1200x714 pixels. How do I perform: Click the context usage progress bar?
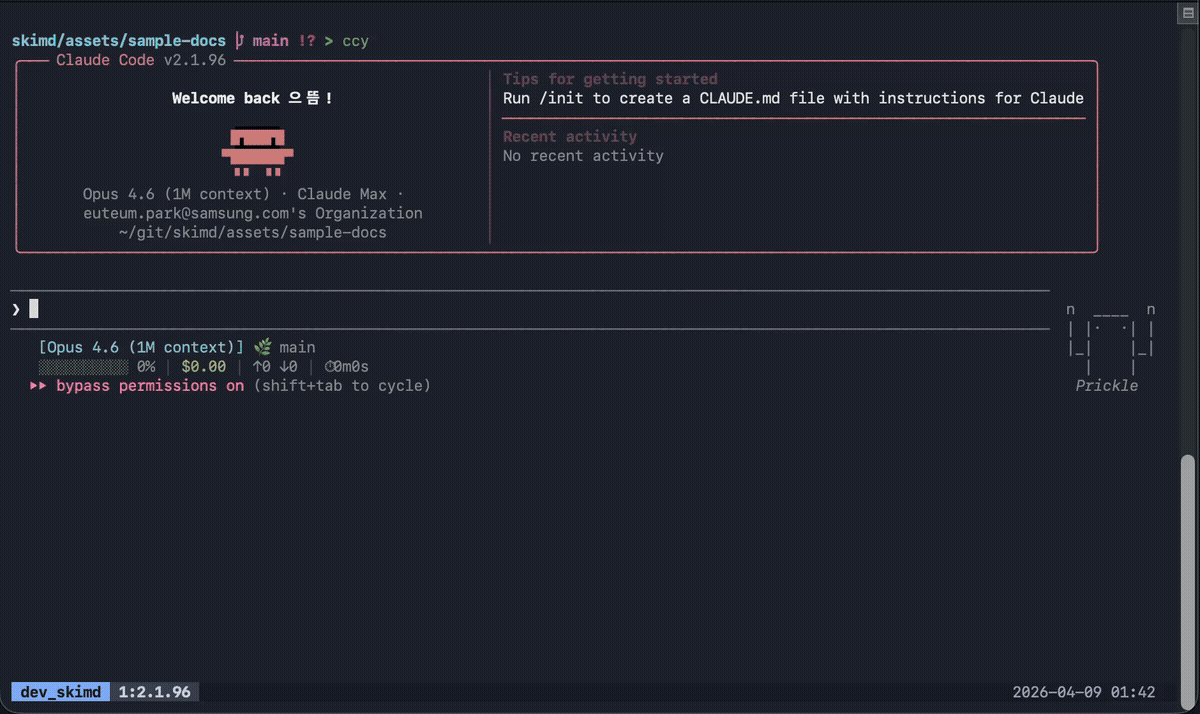click(x=83, y=367)
